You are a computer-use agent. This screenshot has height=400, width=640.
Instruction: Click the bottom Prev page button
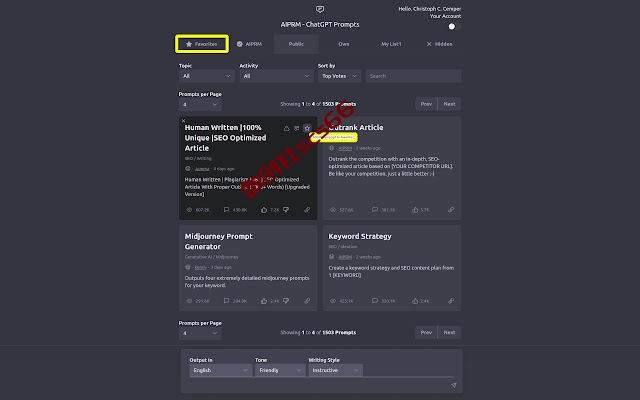click(x=426, y=333)
